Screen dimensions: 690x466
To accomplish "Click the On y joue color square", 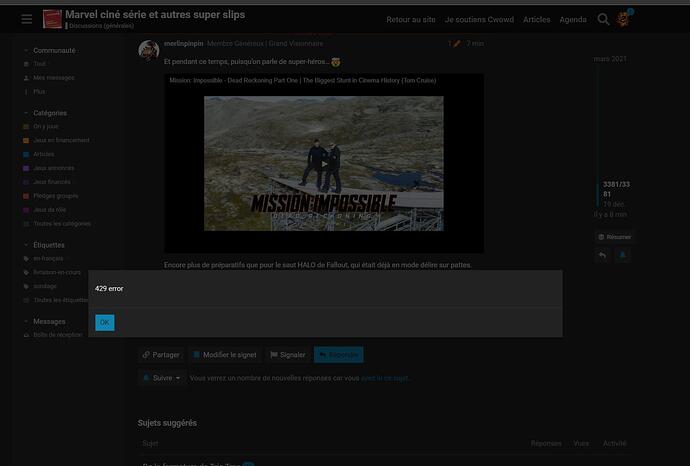I will point(26,126).
